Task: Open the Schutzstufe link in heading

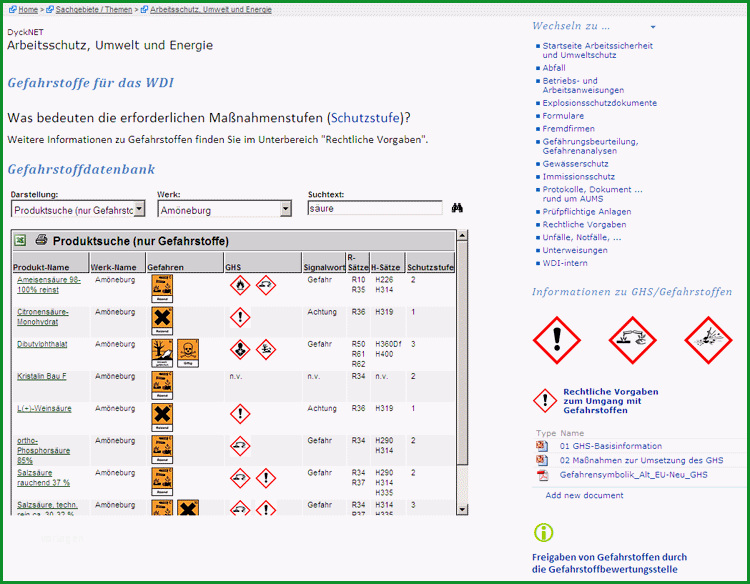Action: pos(365,118)
